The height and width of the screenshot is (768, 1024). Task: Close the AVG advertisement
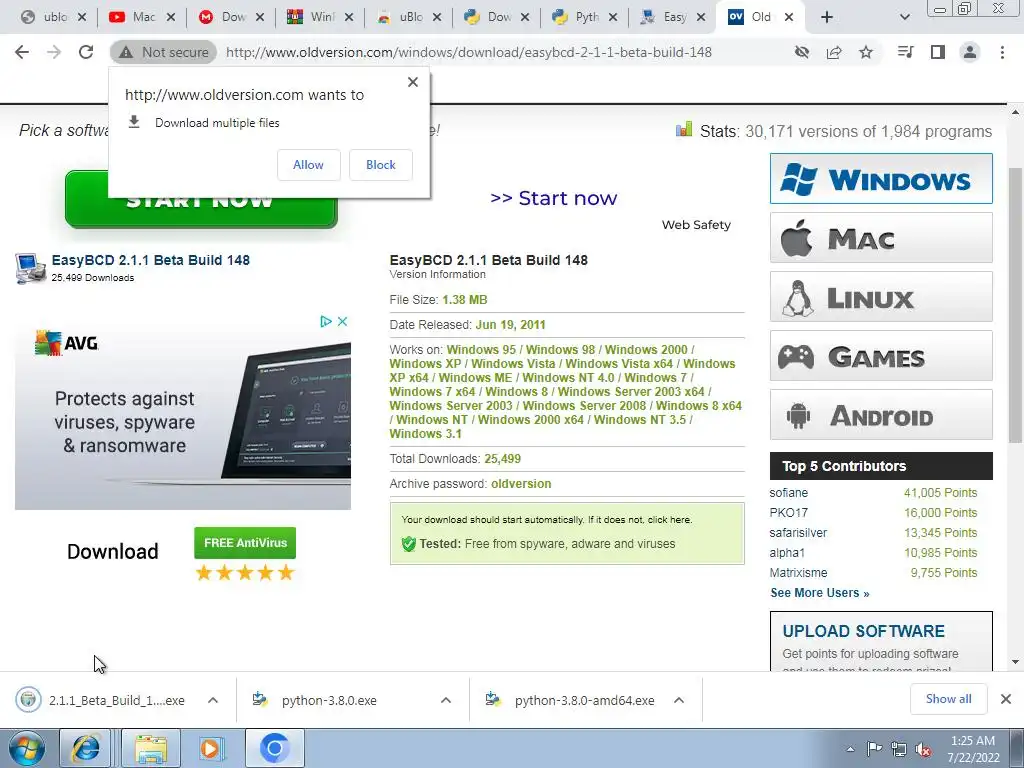pos(342,321)
